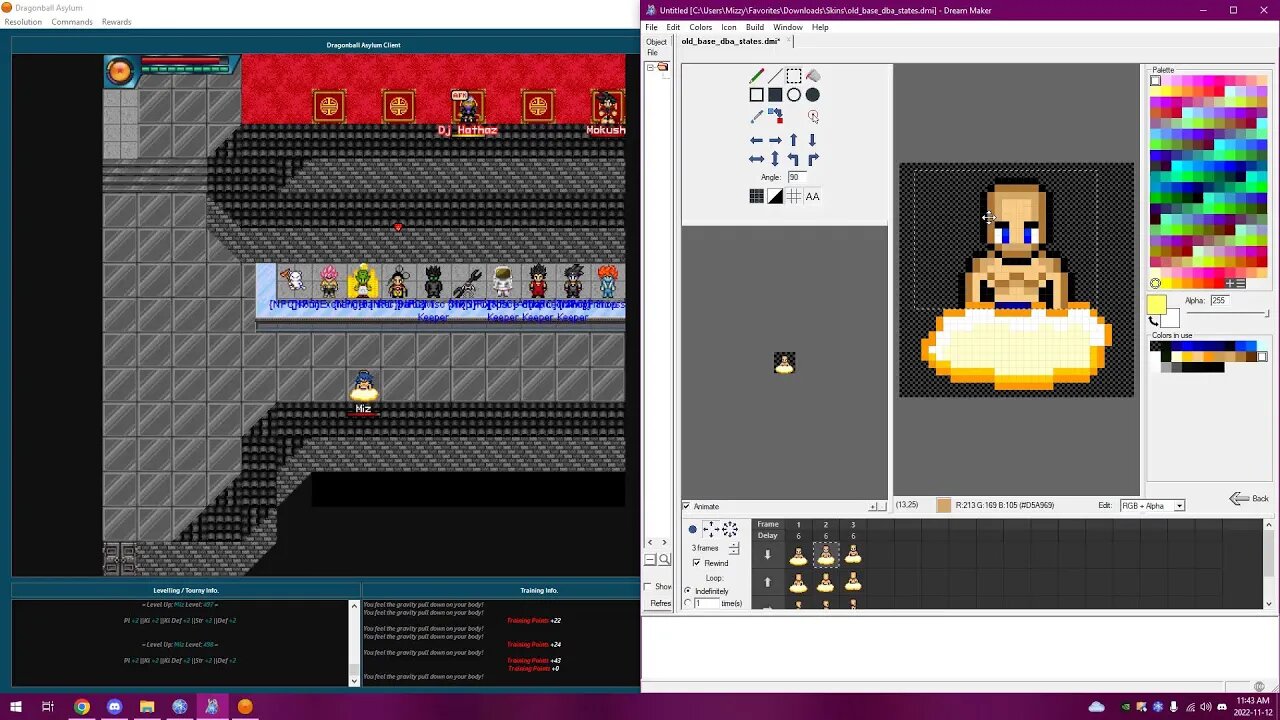The image size is (1280, 720).
Task: Open the Colors menu
Action: click(701, 27)
